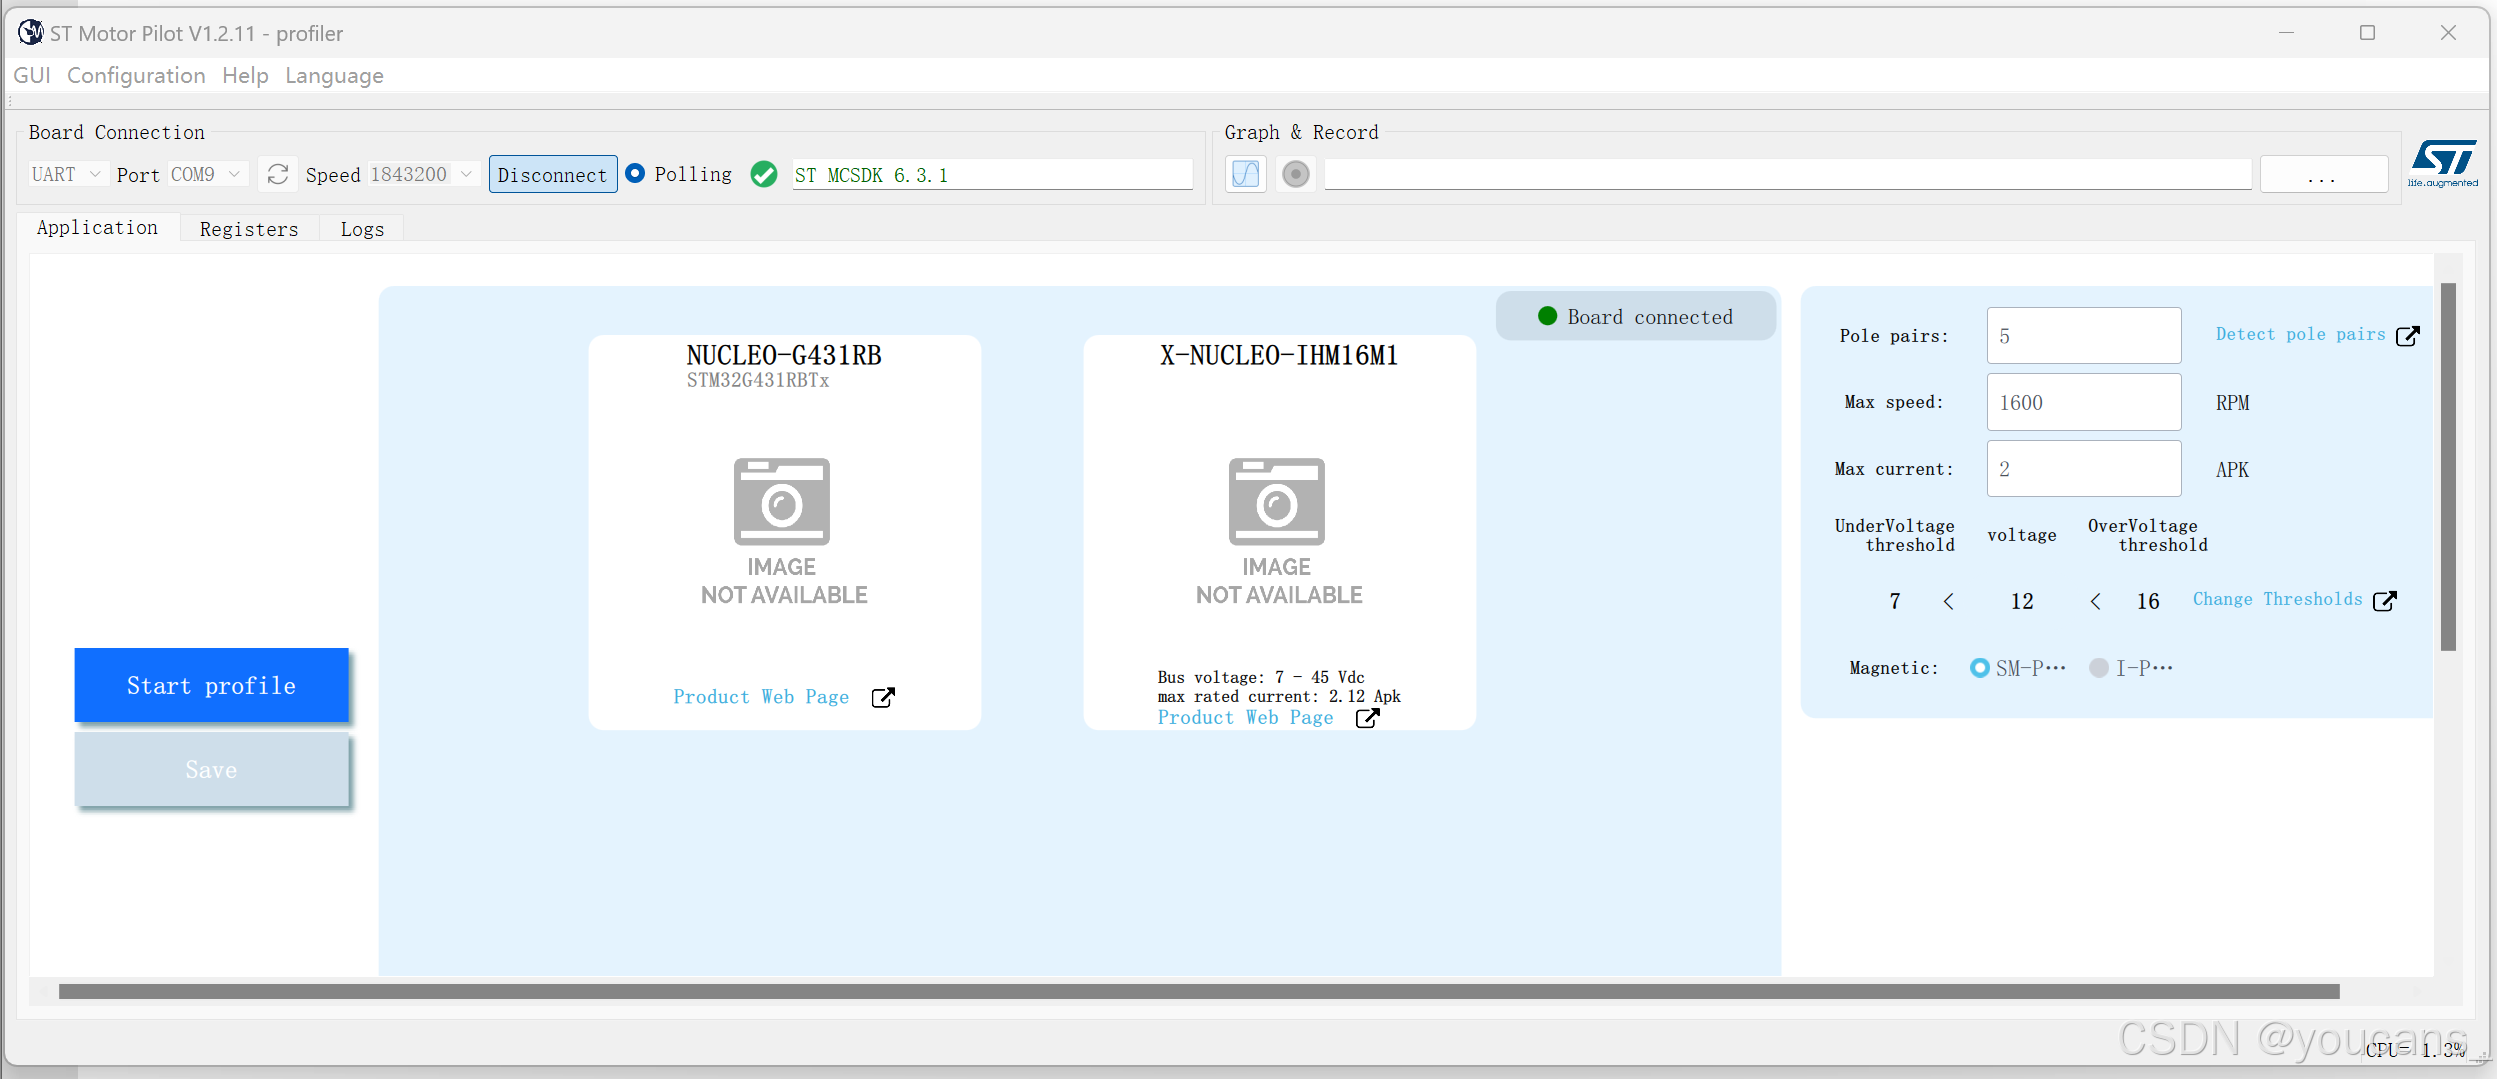Click the ST logo

pos(2443,163)
